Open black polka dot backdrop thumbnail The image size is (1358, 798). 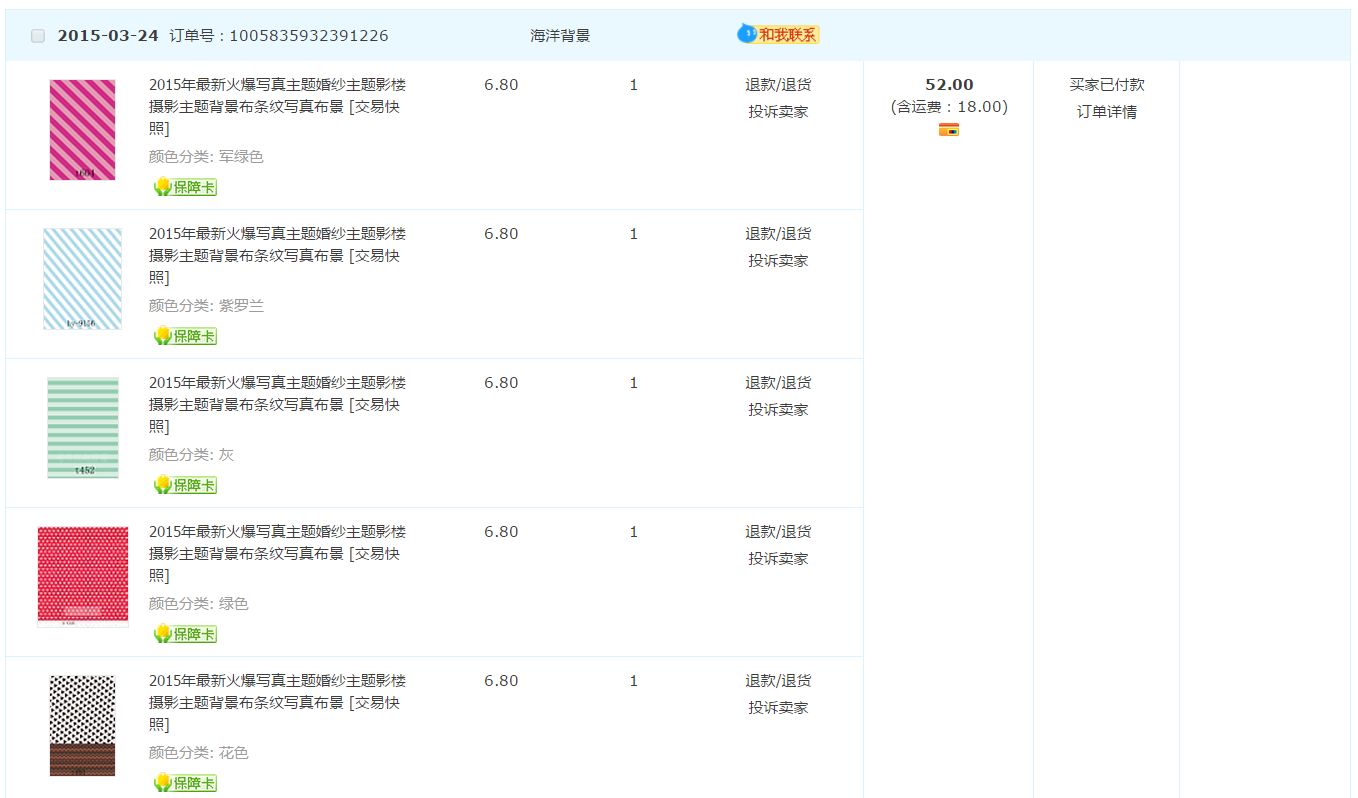pos(83,725)
